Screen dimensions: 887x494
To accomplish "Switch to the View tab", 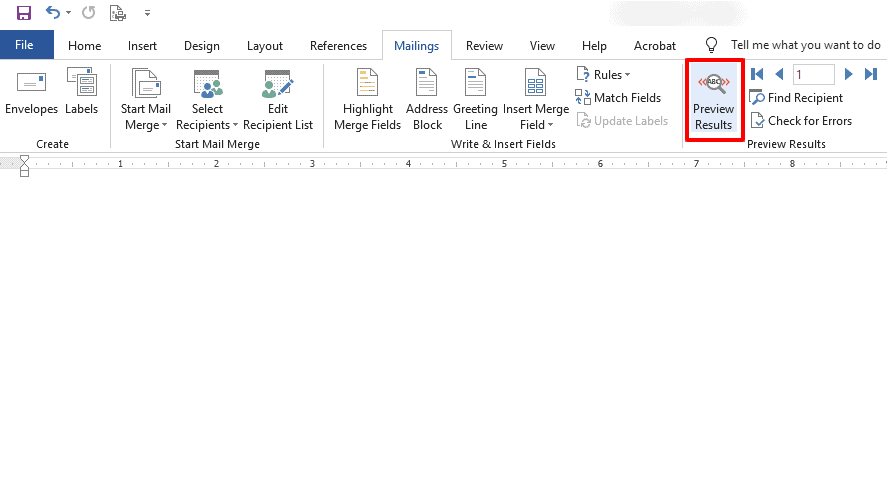I will pyautogui.click(x=542, y=46).
